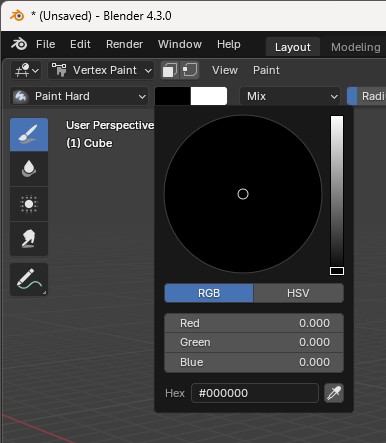
Task: Open the File menu
Action: point(46,44)
